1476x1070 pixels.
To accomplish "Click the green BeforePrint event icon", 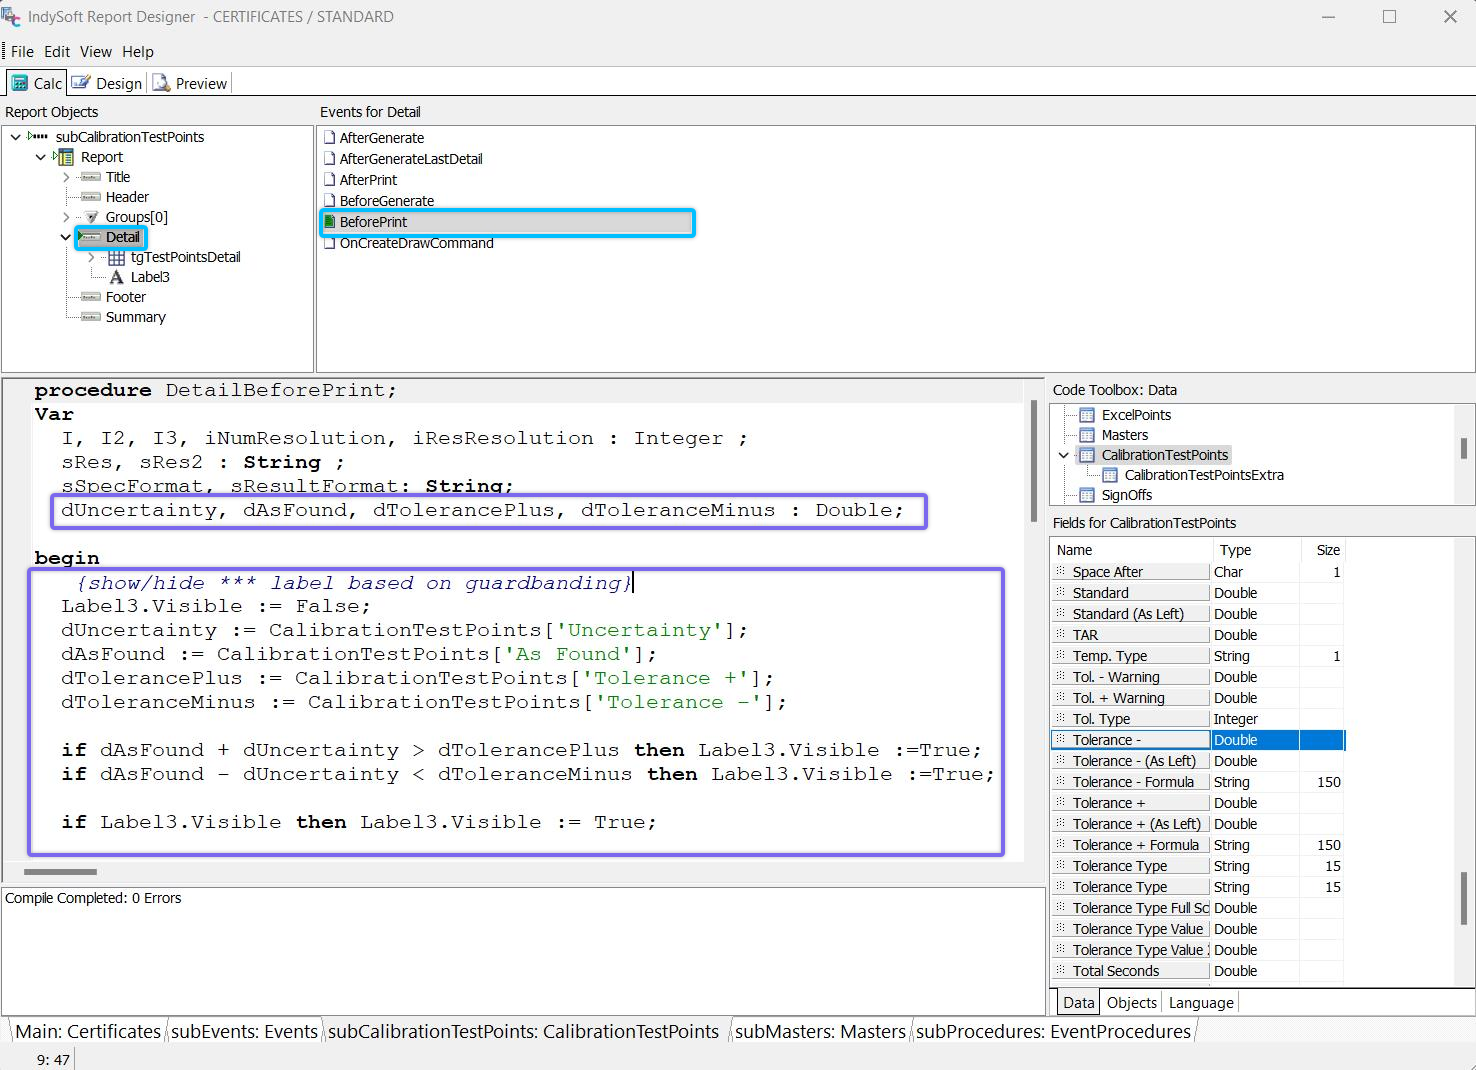I will pos(330,222).
